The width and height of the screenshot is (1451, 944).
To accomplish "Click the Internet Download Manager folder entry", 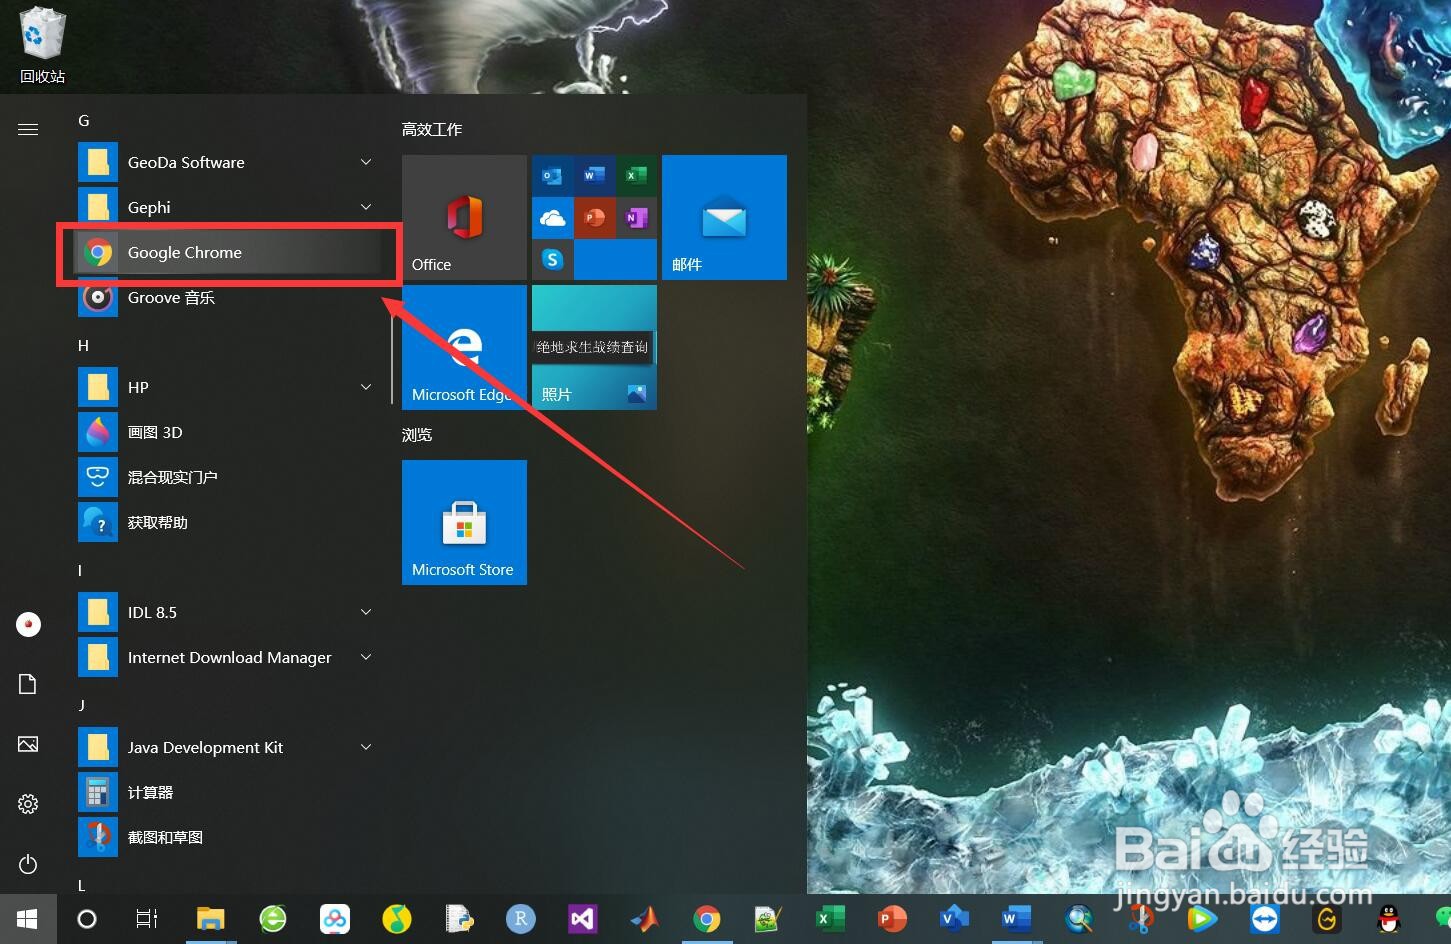I will point(228,657).
